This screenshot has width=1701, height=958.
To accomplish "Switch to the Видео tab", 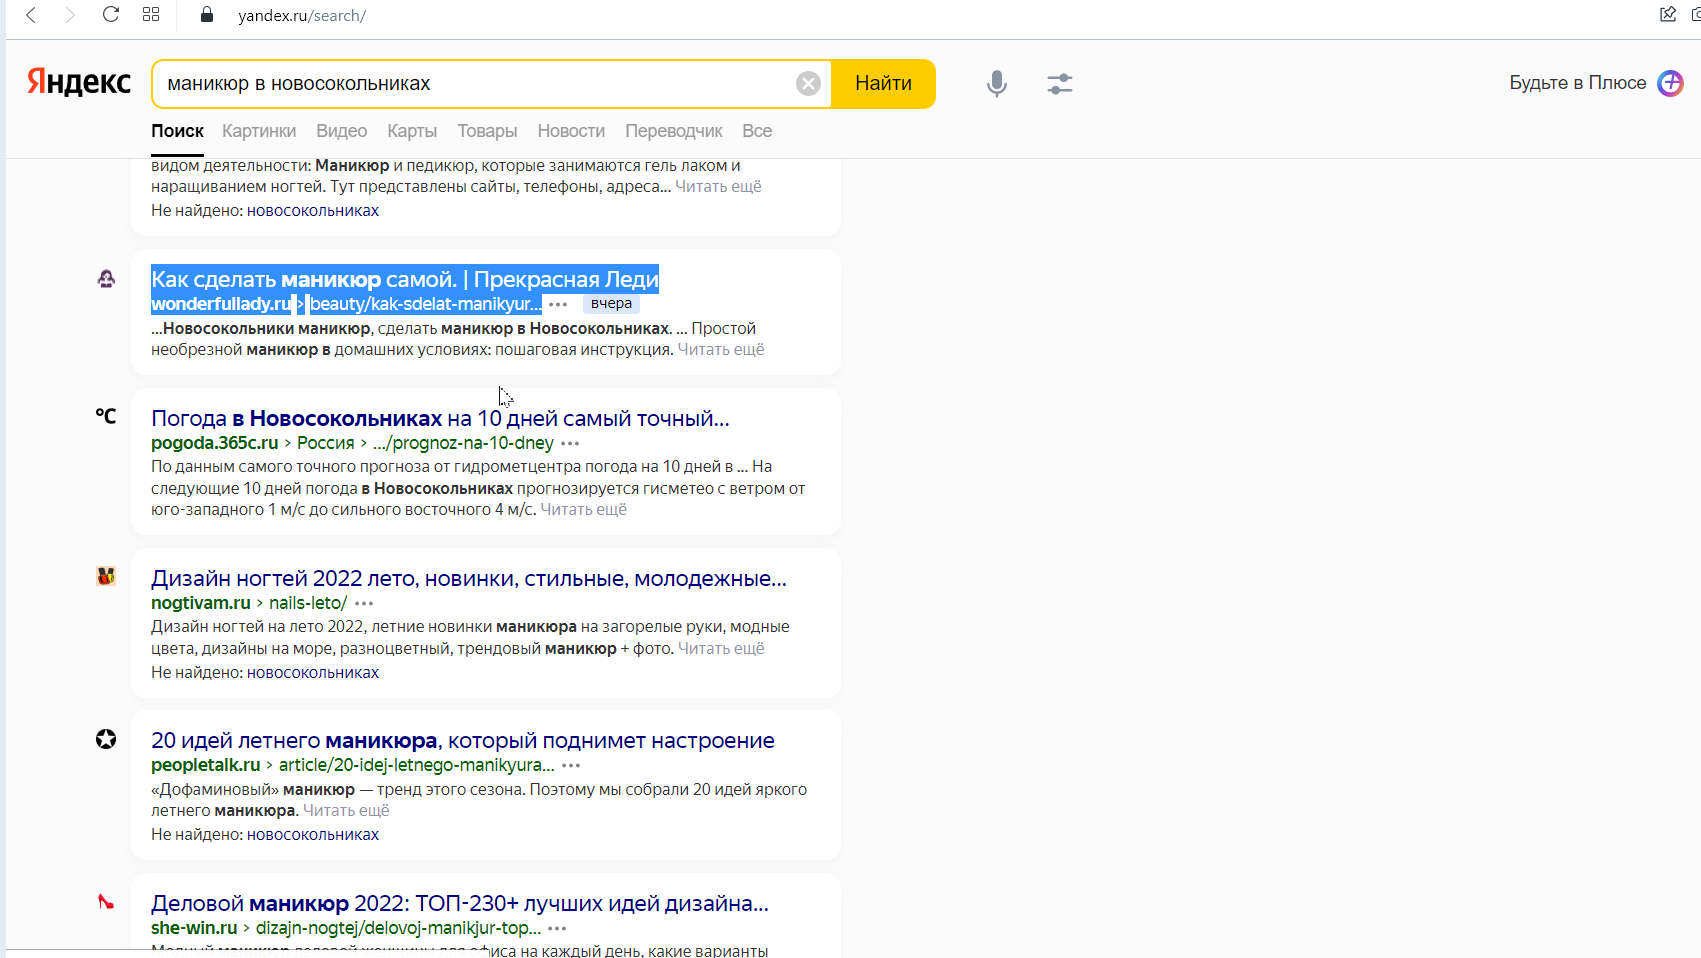I will click(341, 131).
